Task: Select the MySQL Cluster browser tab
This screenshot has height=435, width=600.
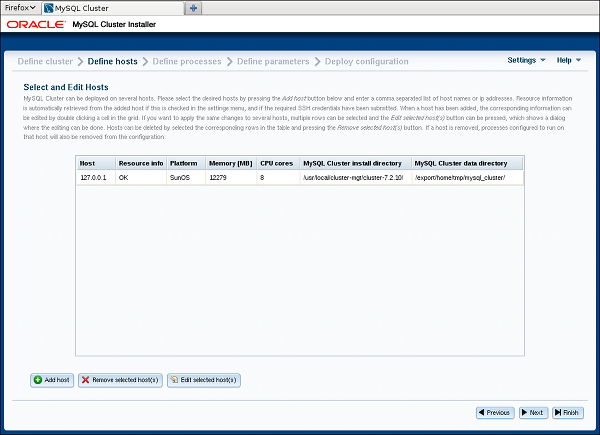Action: click(110, 8)
